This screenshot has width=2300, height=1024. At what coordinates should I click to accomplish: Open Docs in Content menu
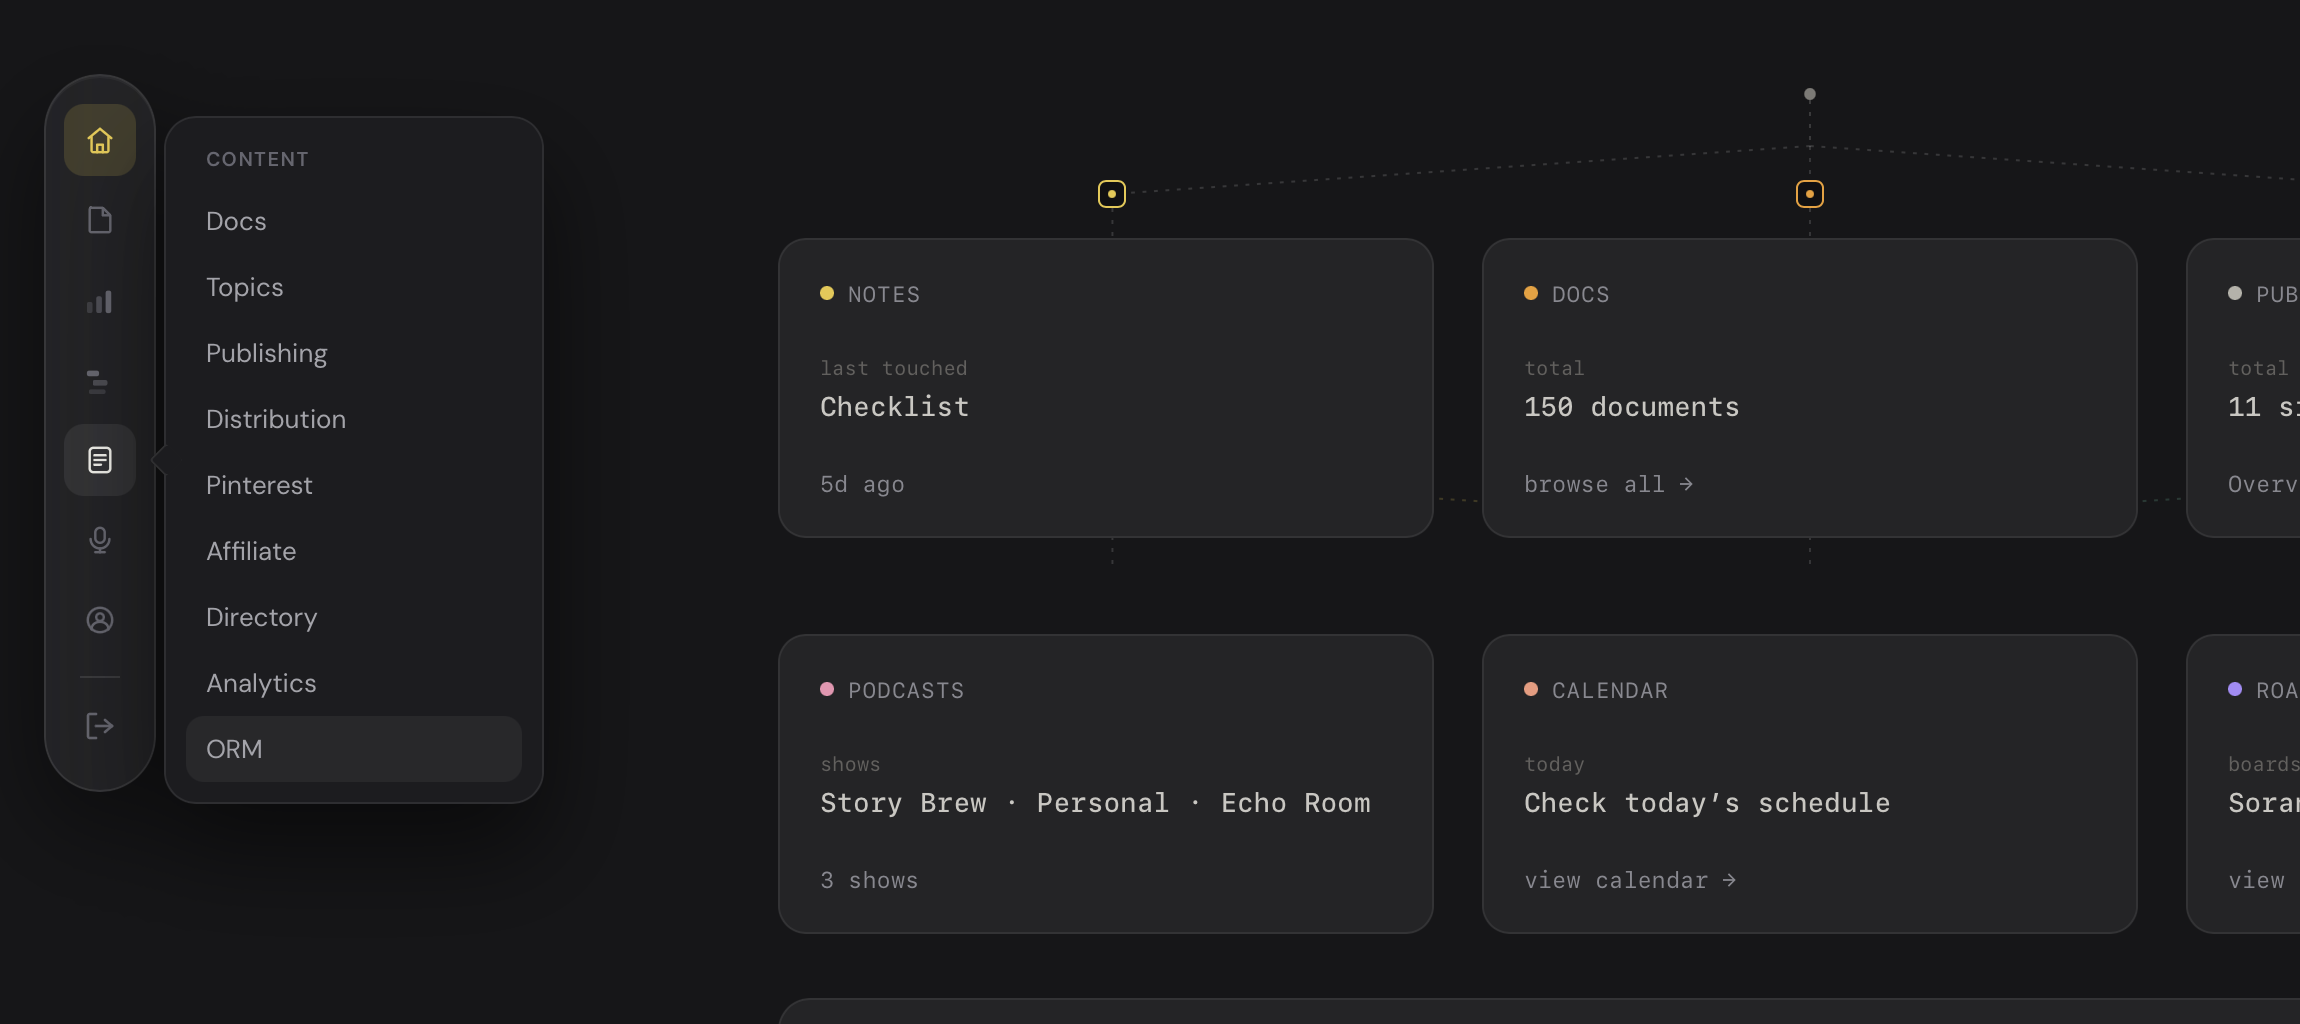point(354,221)
